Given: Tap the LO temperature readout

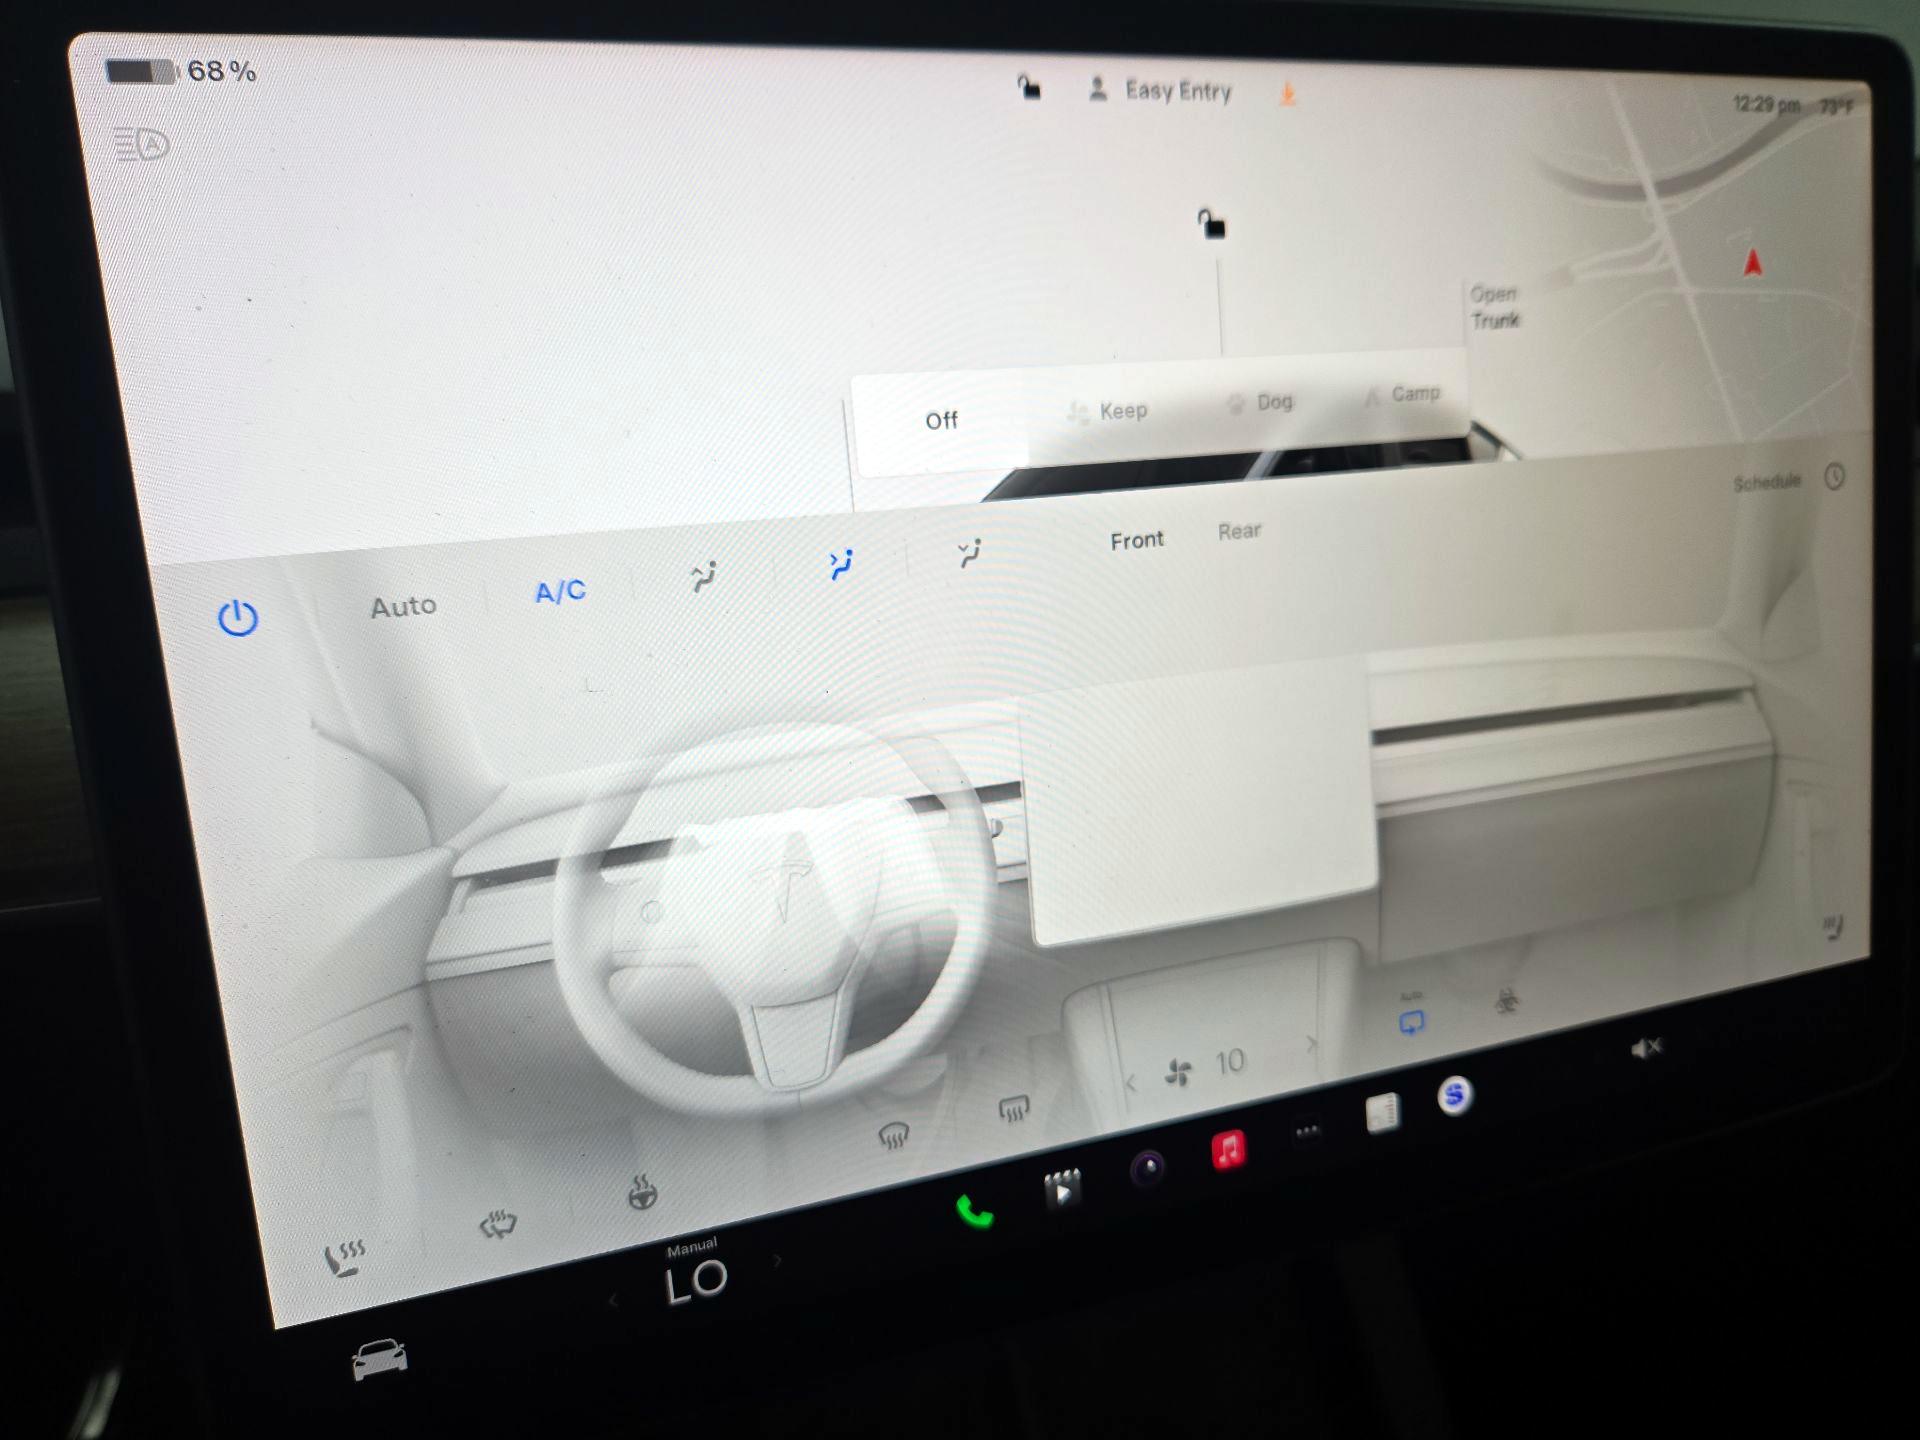Looking at the screenshot, I should coord(696,1281).
